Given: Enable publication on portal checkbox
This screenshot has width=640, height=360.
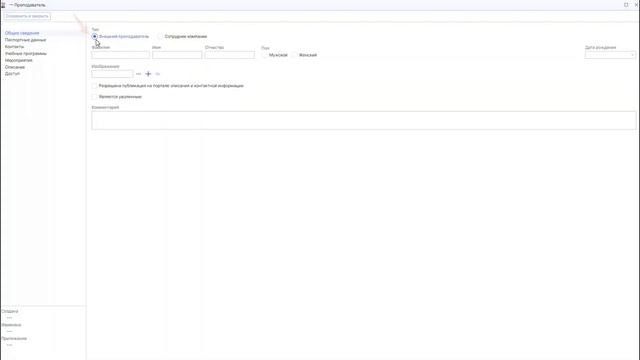Looking at the screenshot, I should click(x=94, y=86).
